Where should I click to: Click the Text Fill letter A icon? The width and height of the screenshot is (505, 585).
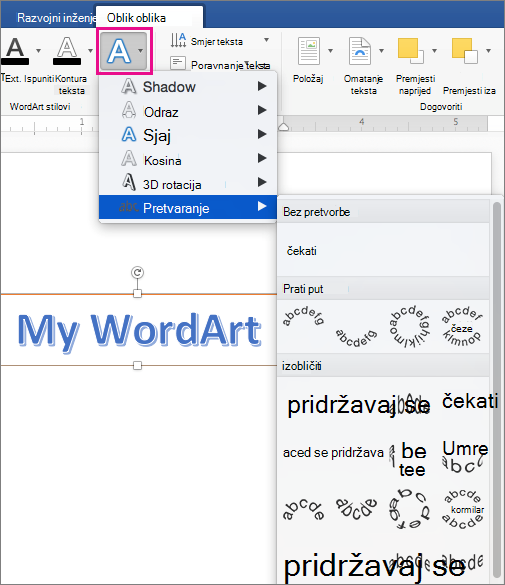click(x=15, y=50)
